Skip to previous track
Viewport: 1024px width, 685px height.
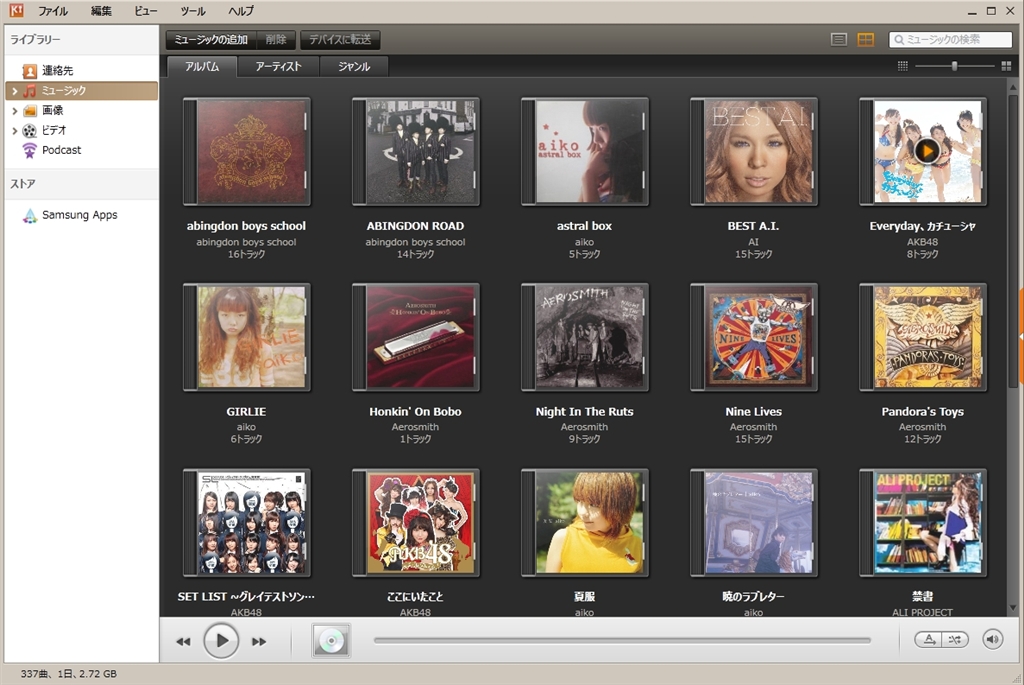[x=184, y=641]
